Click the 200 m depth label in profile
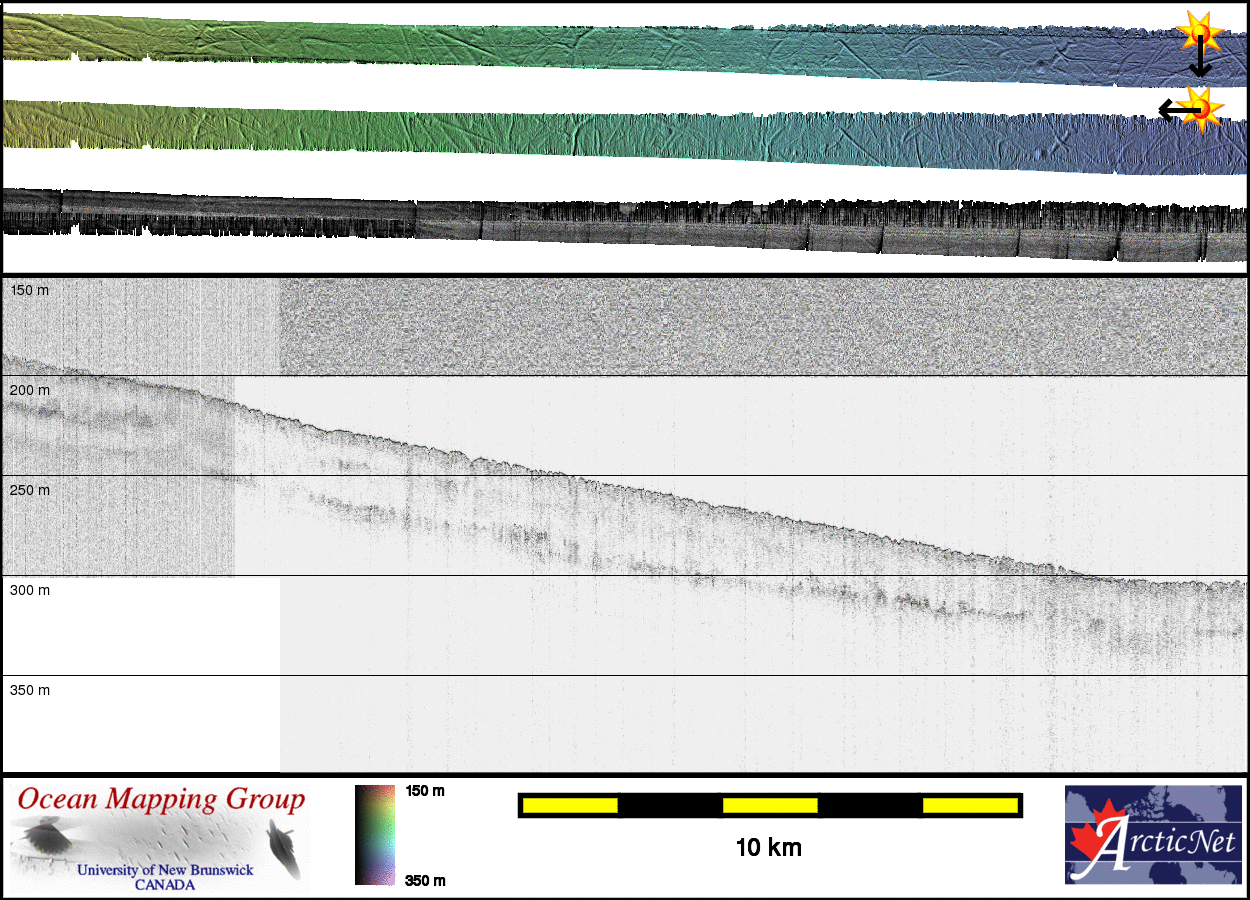This screenshot has width=1250, height=900. 29,390
